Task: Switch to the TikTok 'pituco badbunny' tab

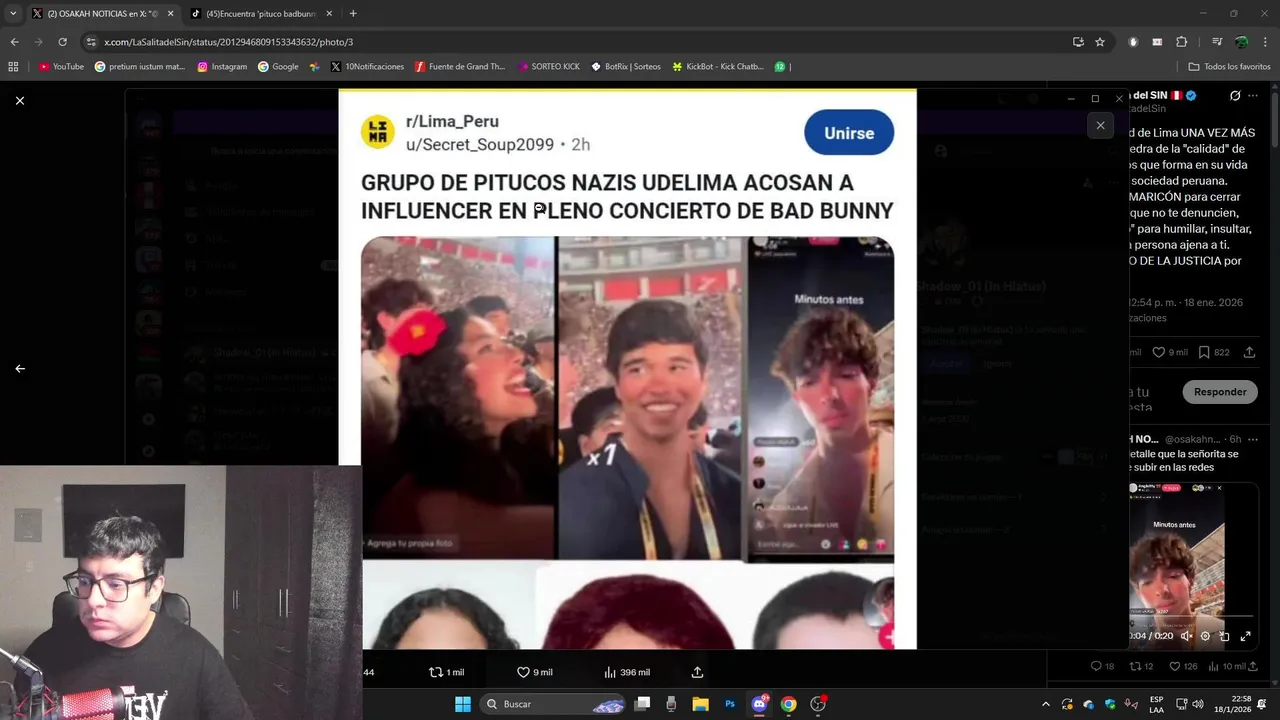Action: [x=260, y=13]
